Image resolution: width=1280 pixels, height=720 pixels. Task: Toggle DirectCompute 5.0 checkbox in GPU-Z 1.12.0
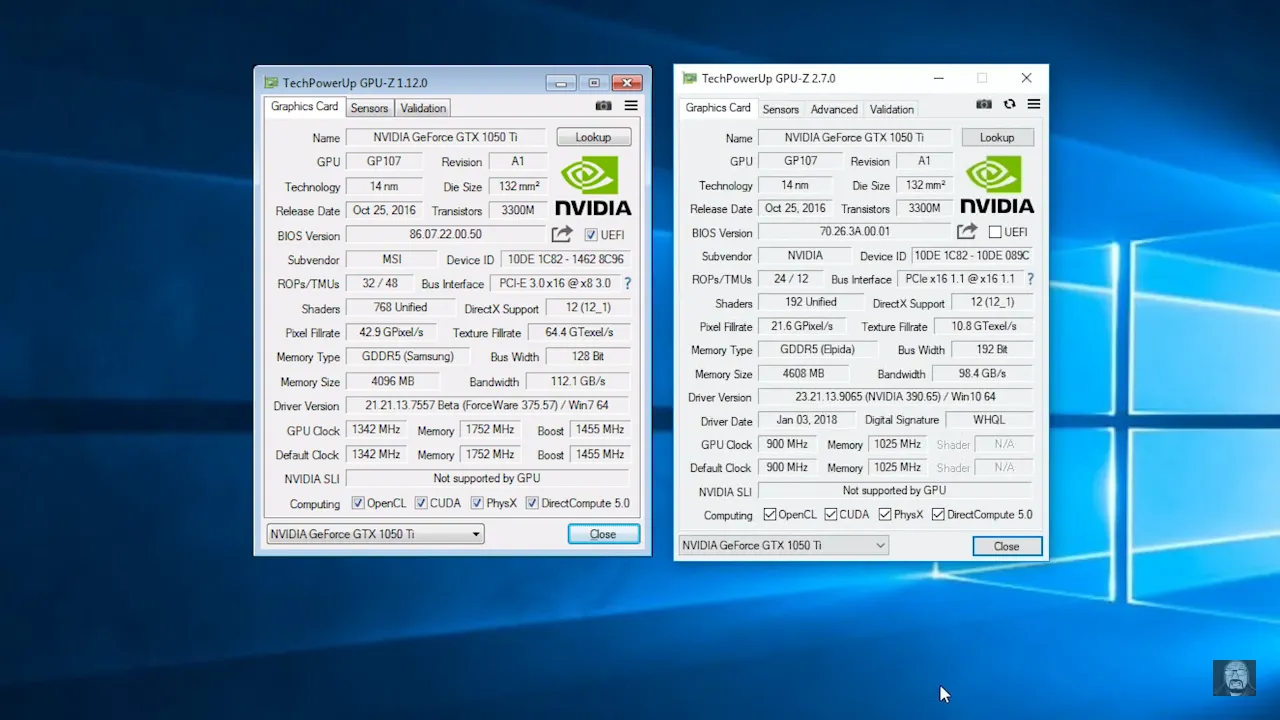[x=532, y=503]
